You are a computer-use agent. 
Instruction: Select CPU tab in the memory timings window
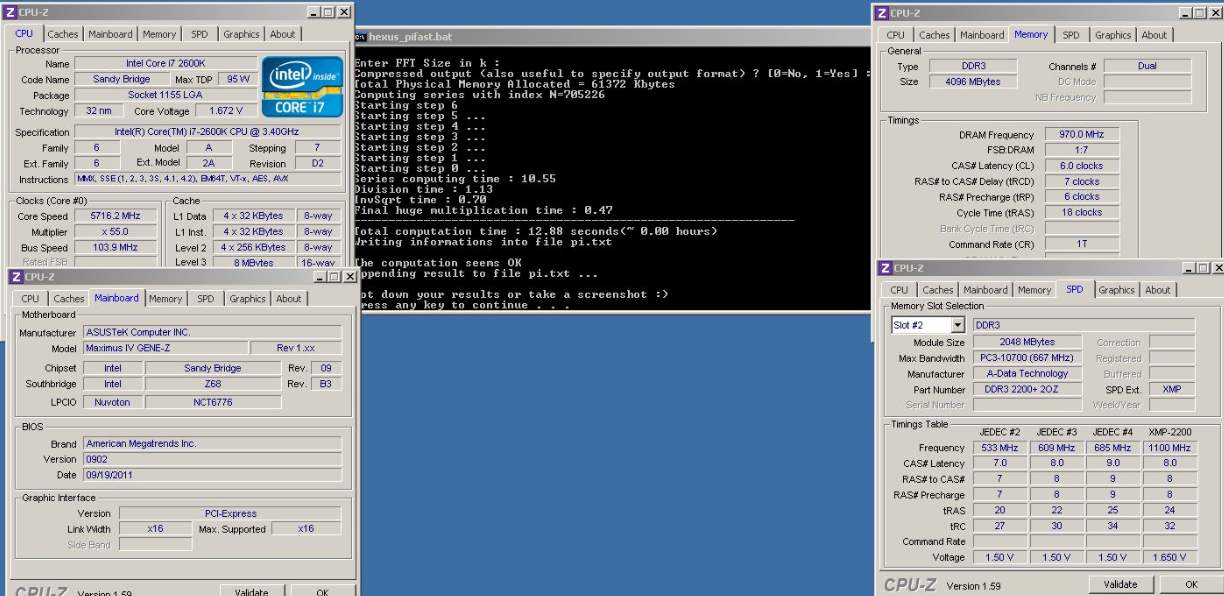pos(896,35)
